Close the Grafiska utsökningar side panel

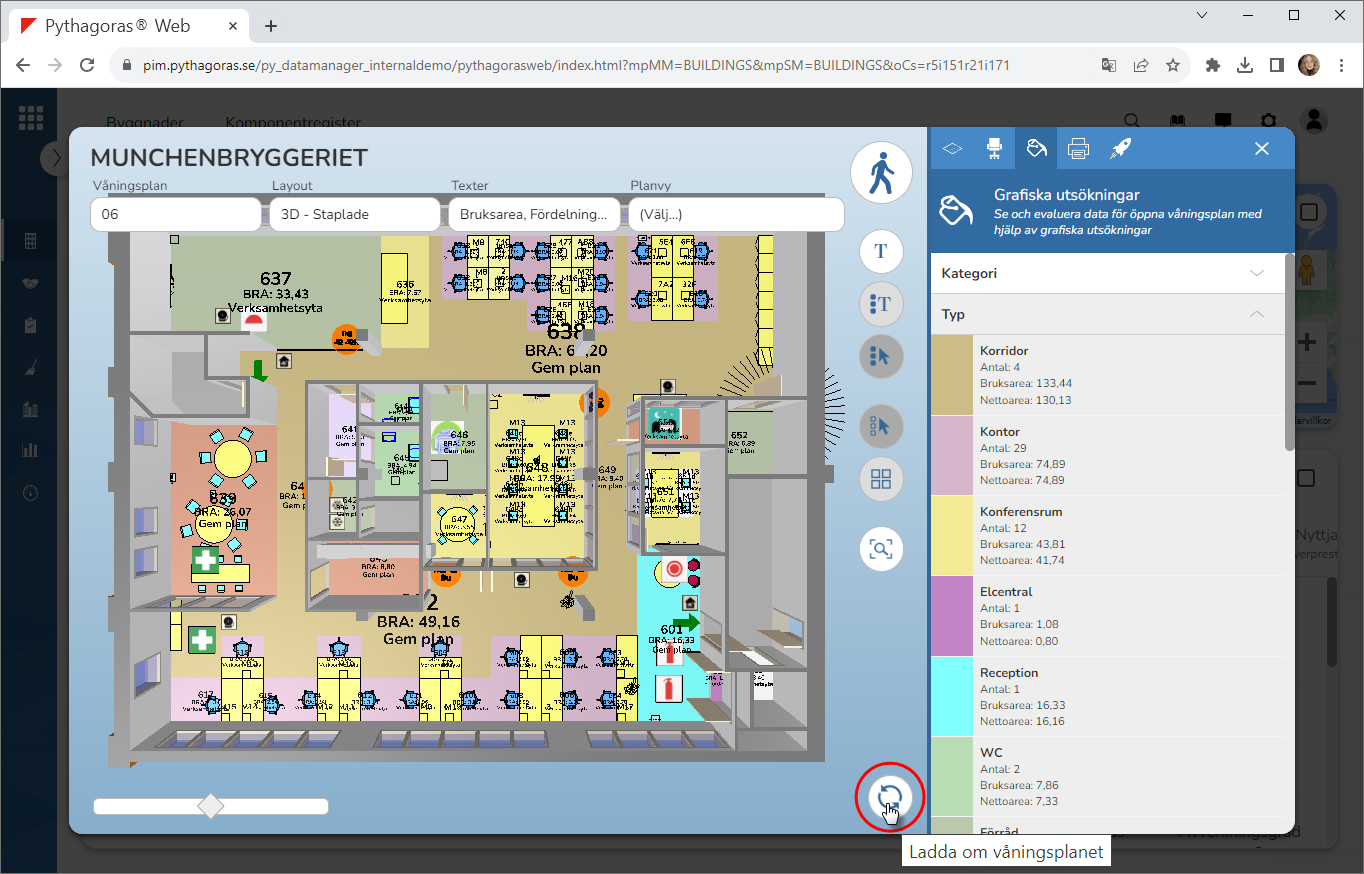(x=1262, y=148)
